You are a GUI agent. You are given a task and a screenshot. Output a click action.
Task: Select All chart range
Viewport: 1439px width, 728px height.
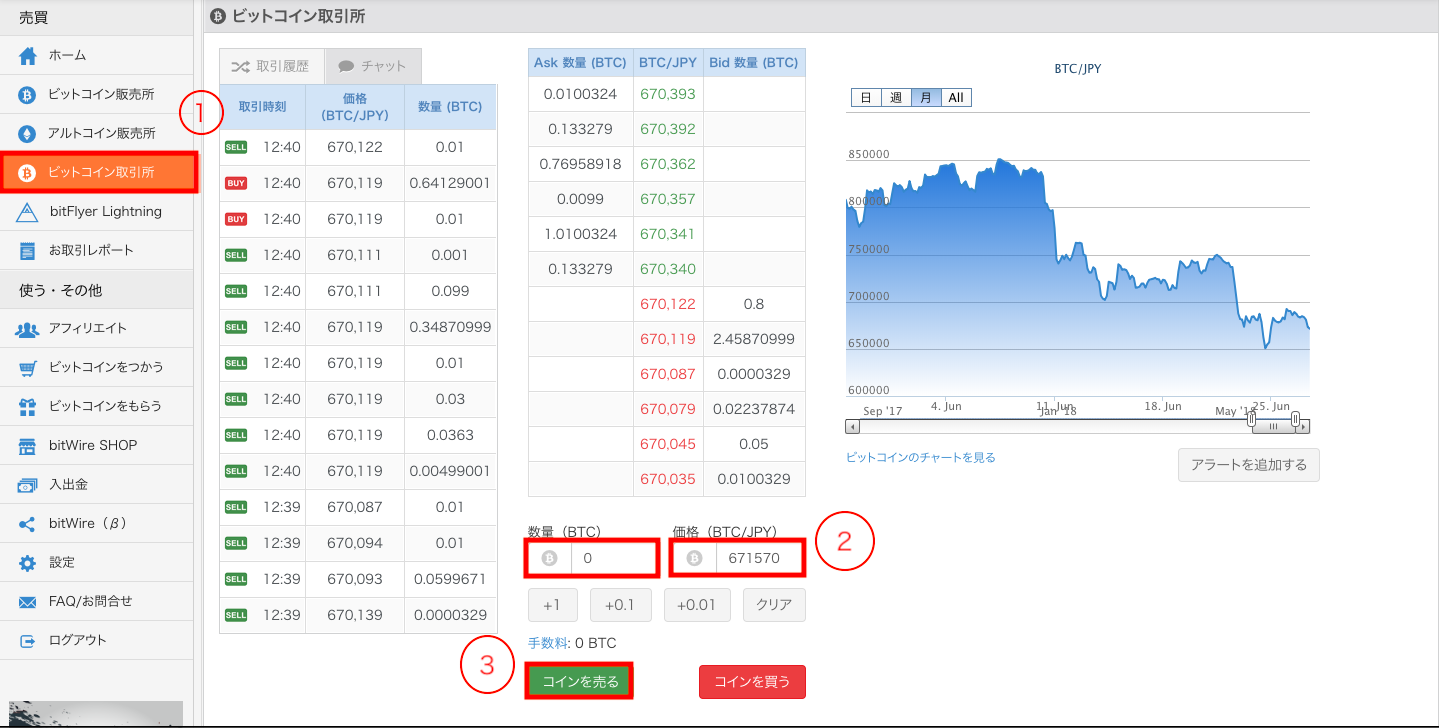click(x=956, y=97)
